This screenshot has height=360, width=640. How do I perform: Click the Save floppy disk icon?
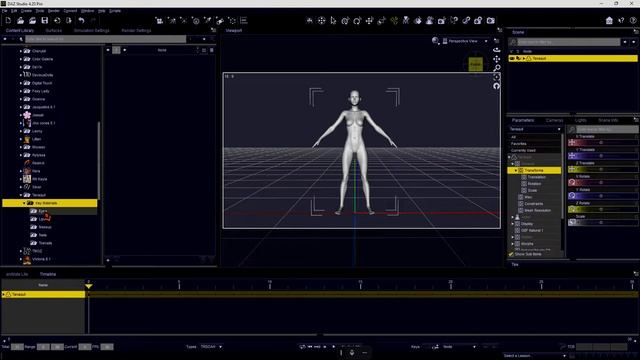[x=44, y=20]
